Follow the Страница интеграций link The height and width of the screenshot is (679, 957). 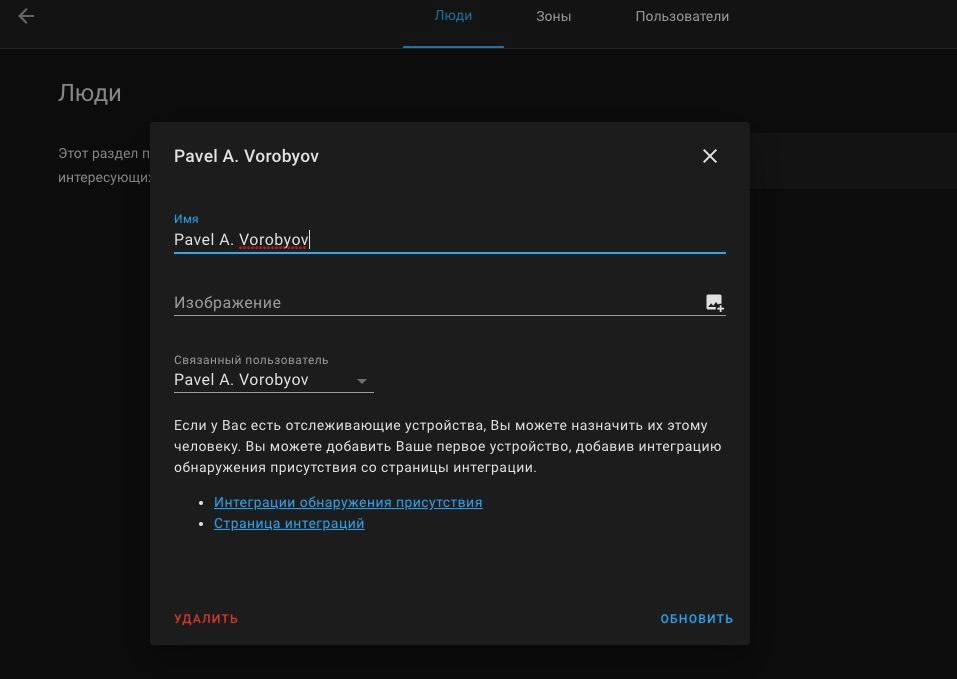289,523
